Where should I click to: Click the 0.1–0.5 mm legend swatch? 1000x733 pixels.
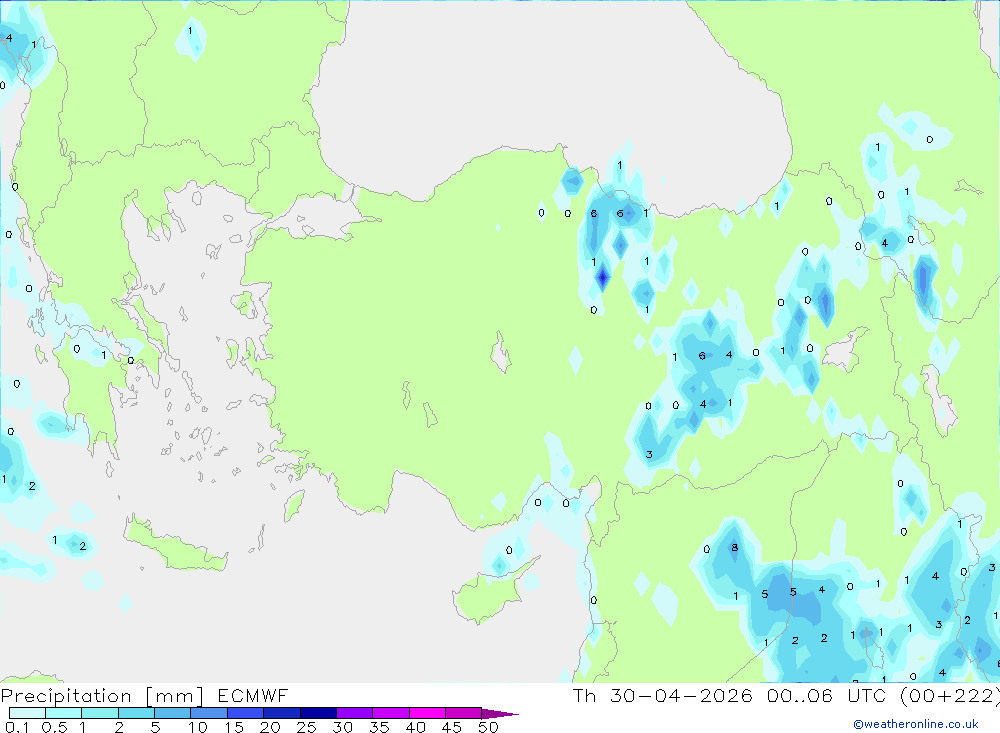tap(27, 713)
